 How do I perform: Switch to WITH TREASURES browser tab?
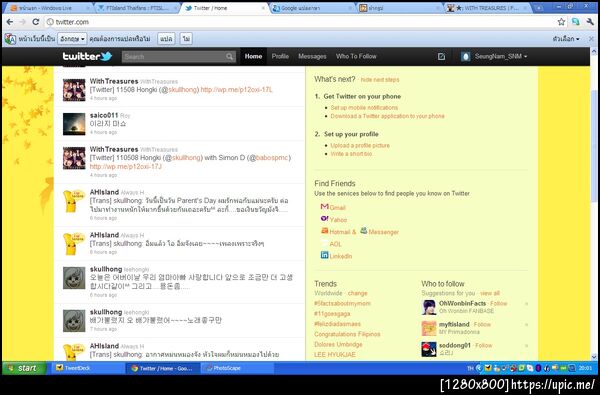[487, 8]
